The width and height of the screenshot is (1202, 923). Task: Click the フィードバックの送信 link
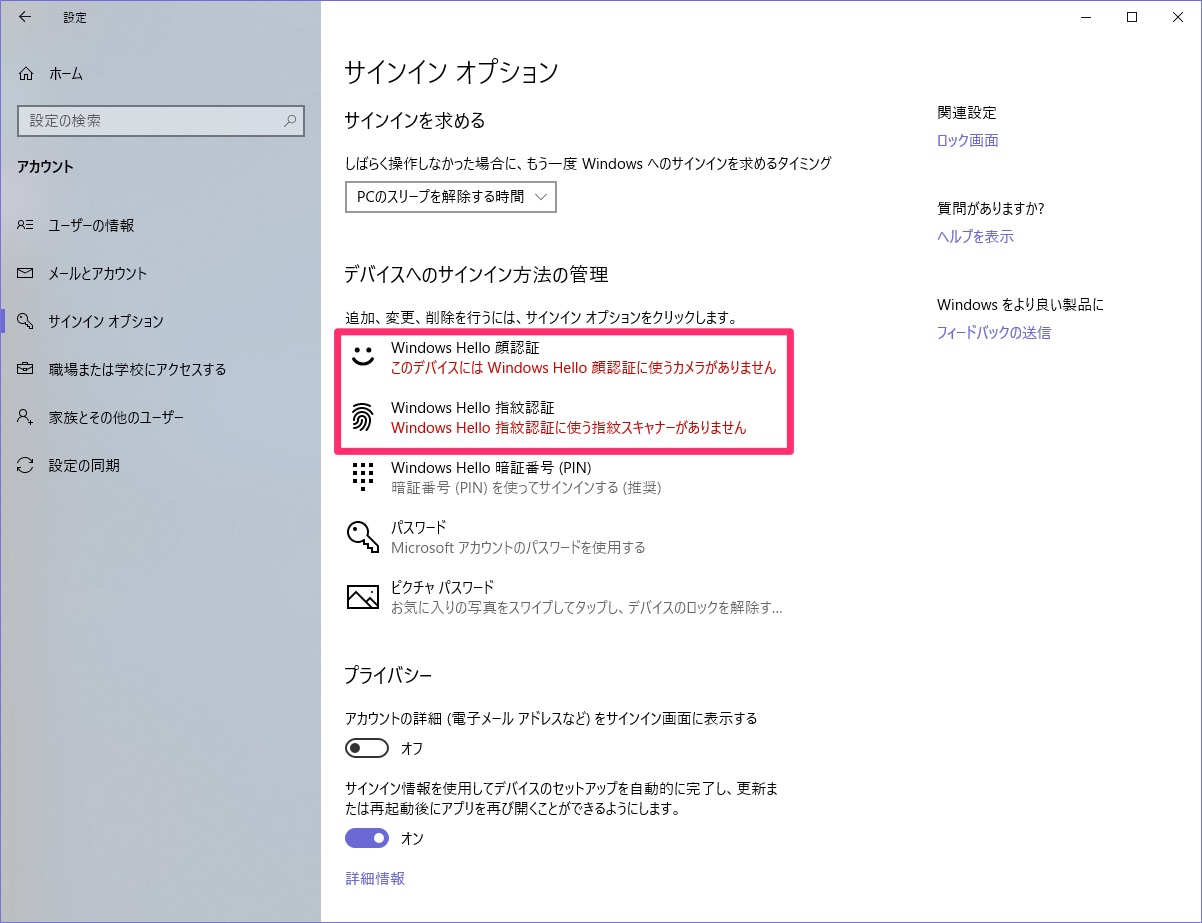coord(994,333)
